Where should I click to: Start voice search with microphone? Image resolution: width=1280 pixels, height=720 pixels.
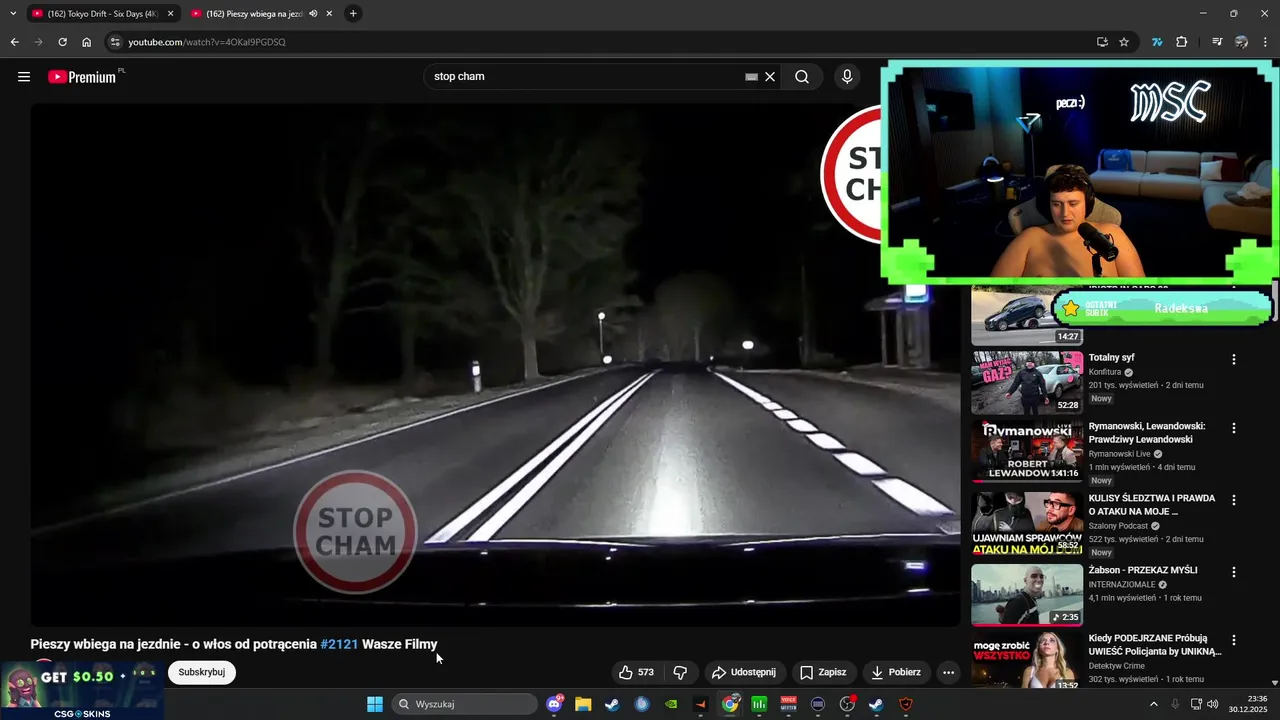(x=847, y=77)
